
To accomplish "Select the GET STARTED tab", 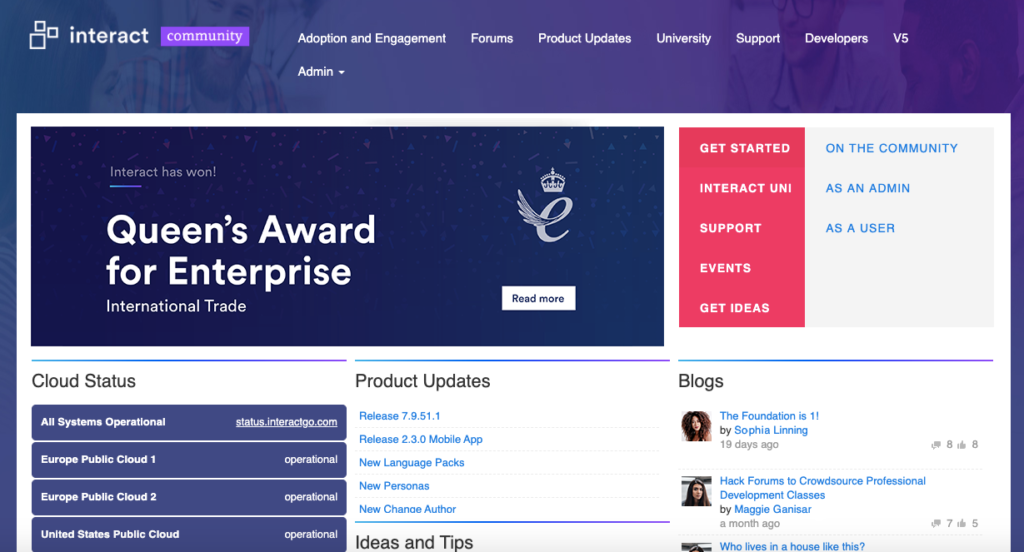I will [744, 148].
